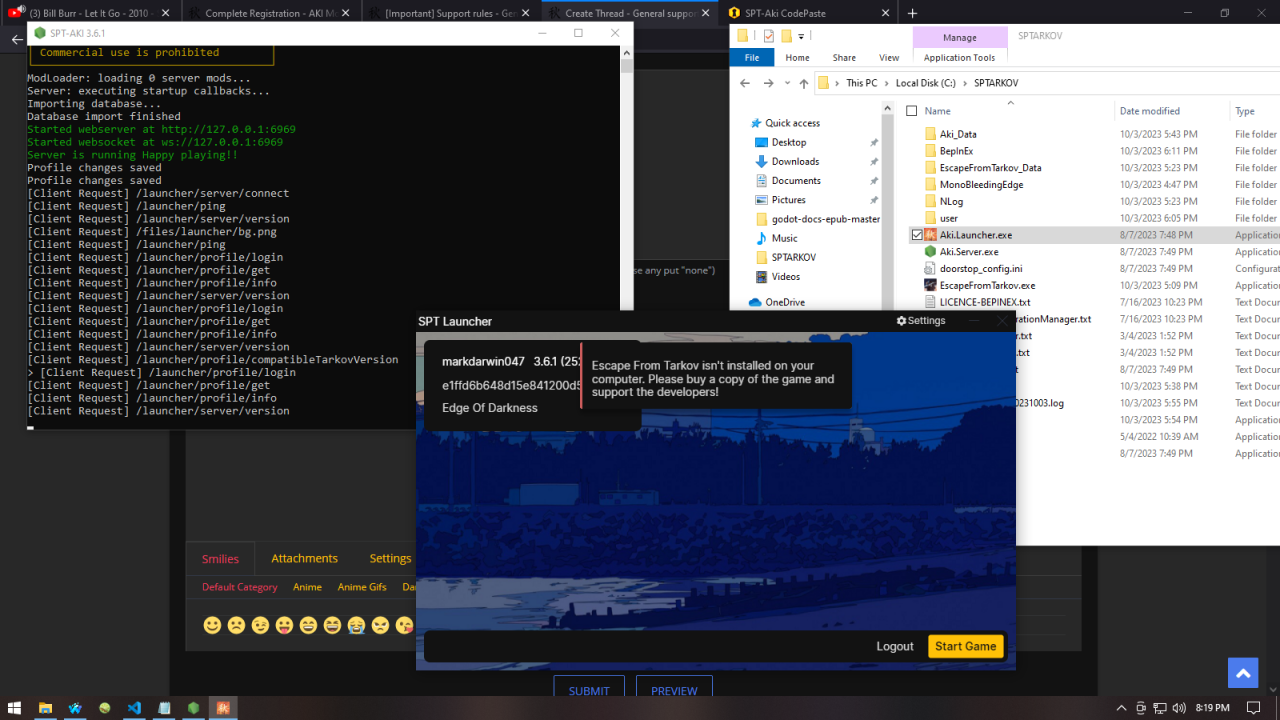Select Aki.Server.exe file icon
Screen dimensions: 1280x720
(x=930, y=252)
